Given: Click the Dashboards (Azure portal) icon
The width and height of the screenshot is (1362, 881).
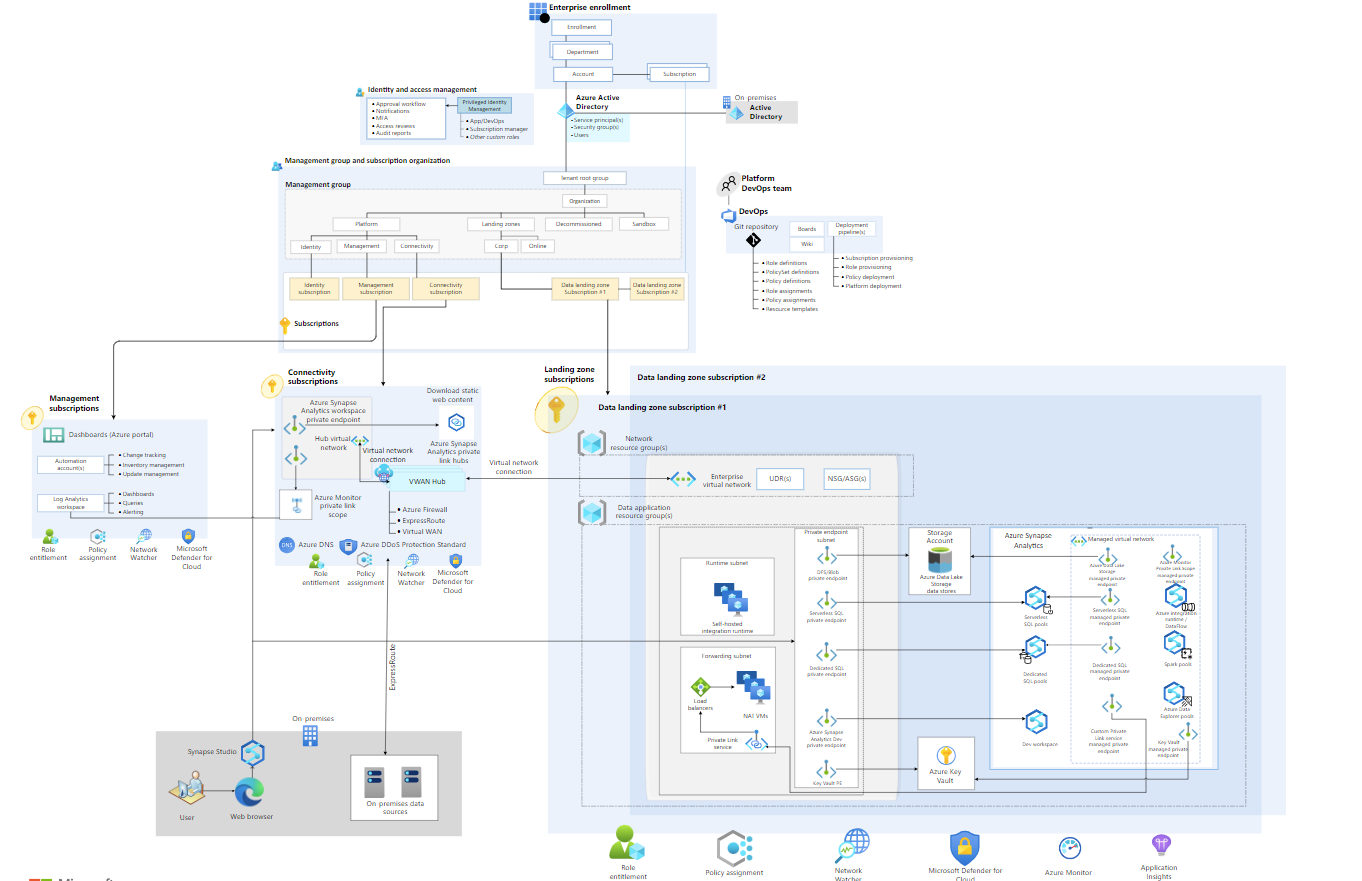Looking at the screenshot, I should (53, 435).
